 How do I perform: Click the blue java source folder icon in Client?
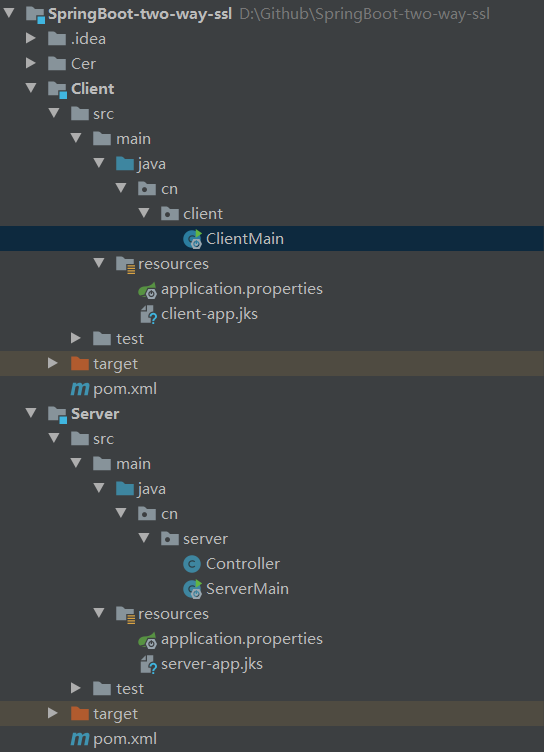125,164
